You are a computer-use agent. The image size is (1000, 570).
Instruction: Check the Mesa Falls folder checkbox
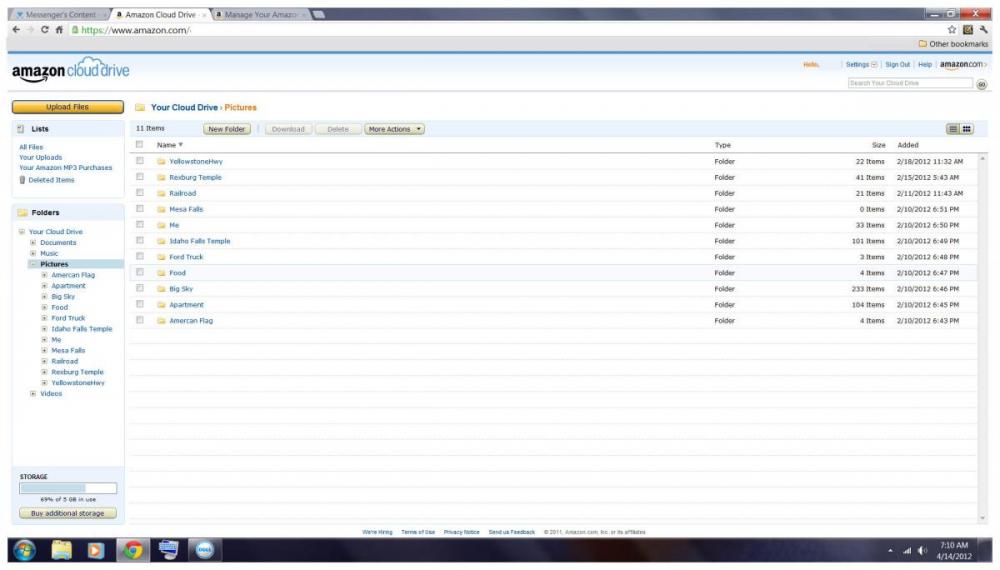140,209
